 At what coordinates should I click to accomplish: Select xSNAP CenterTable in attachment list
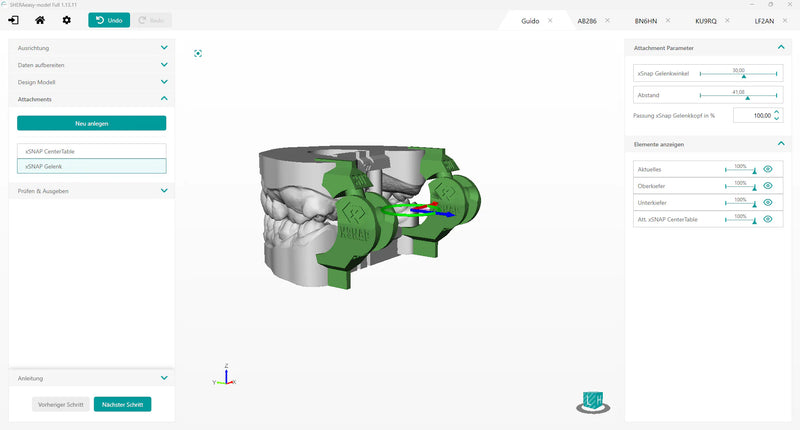coord(92,151)
